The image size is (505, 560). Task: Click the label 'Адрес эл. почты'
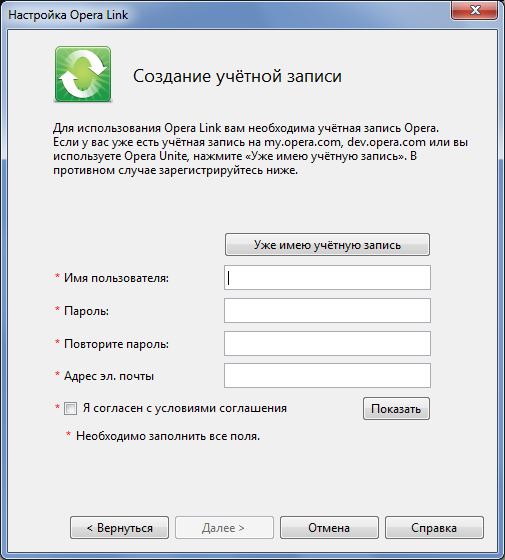(x=109, y=376)
